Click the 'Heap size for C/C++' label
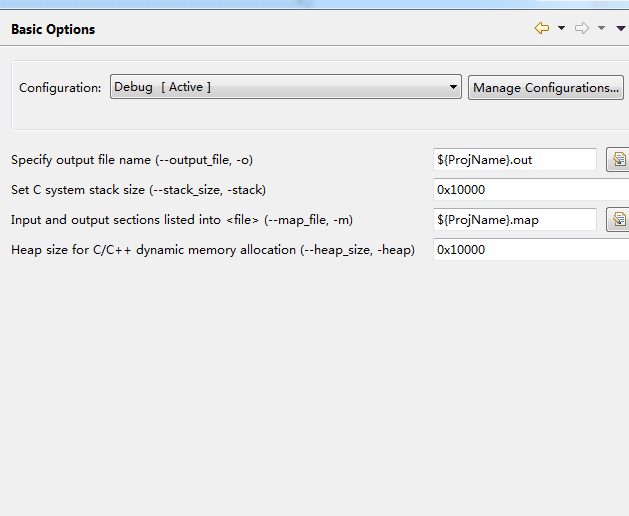The width and height of the screenshot is (629, 516). click(212, 250)
